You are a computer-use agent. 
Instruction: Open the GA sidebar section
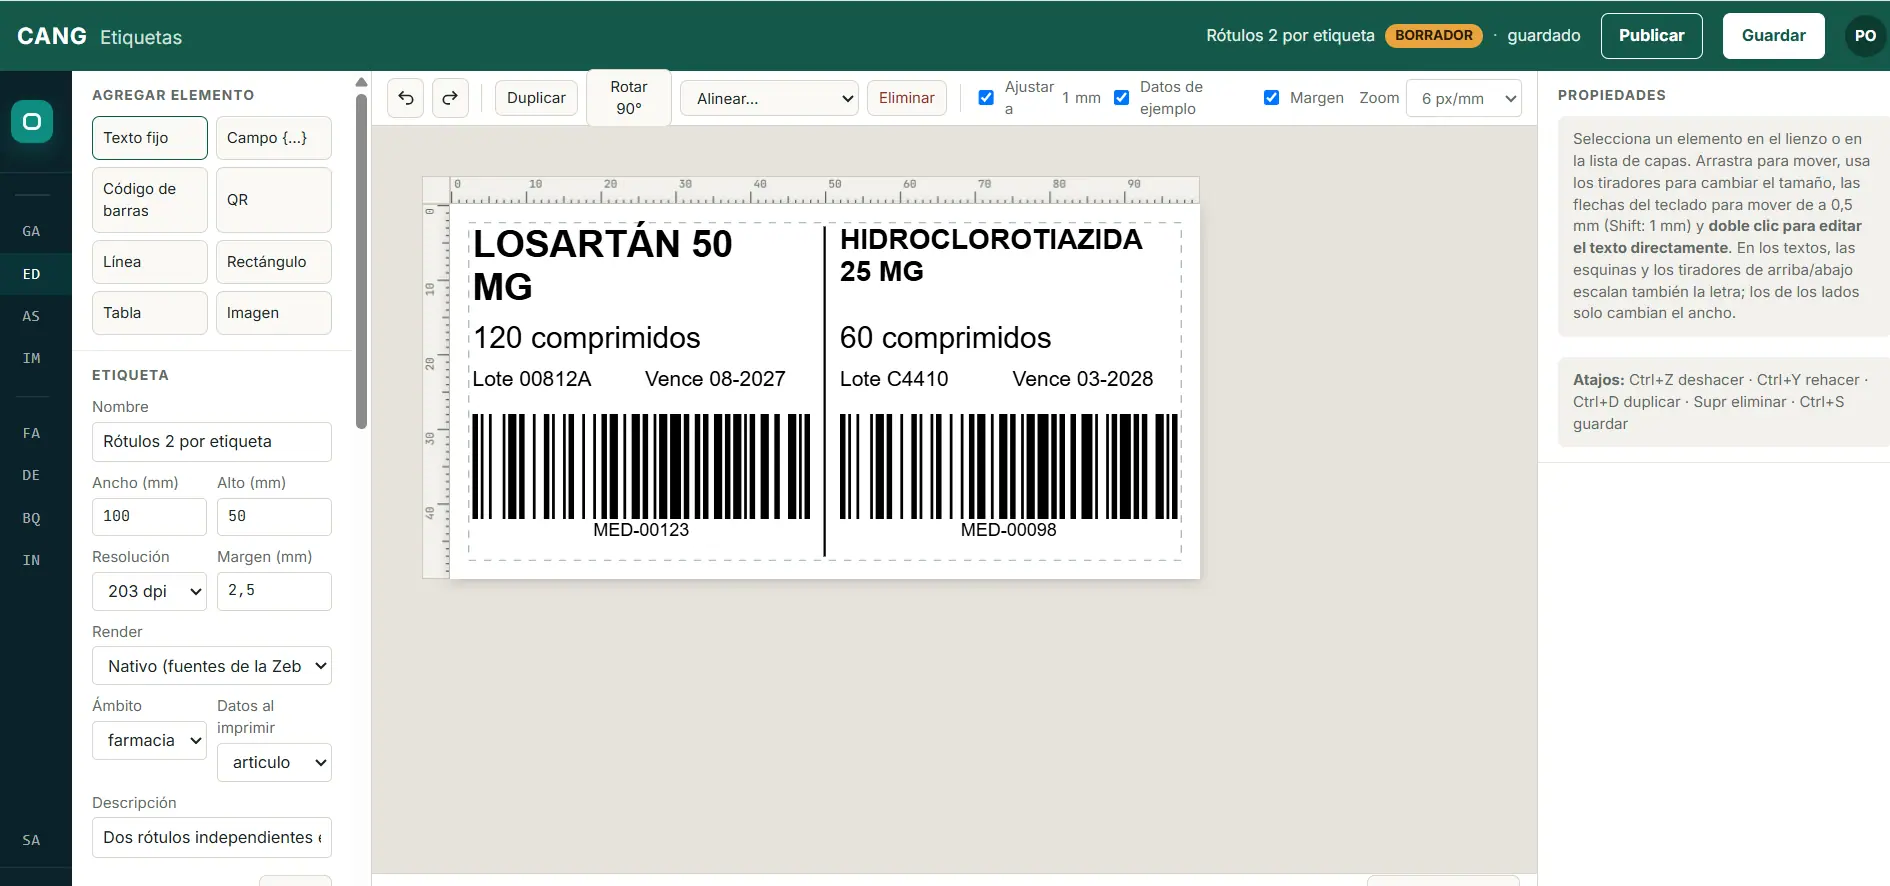(x=32, y=231)
